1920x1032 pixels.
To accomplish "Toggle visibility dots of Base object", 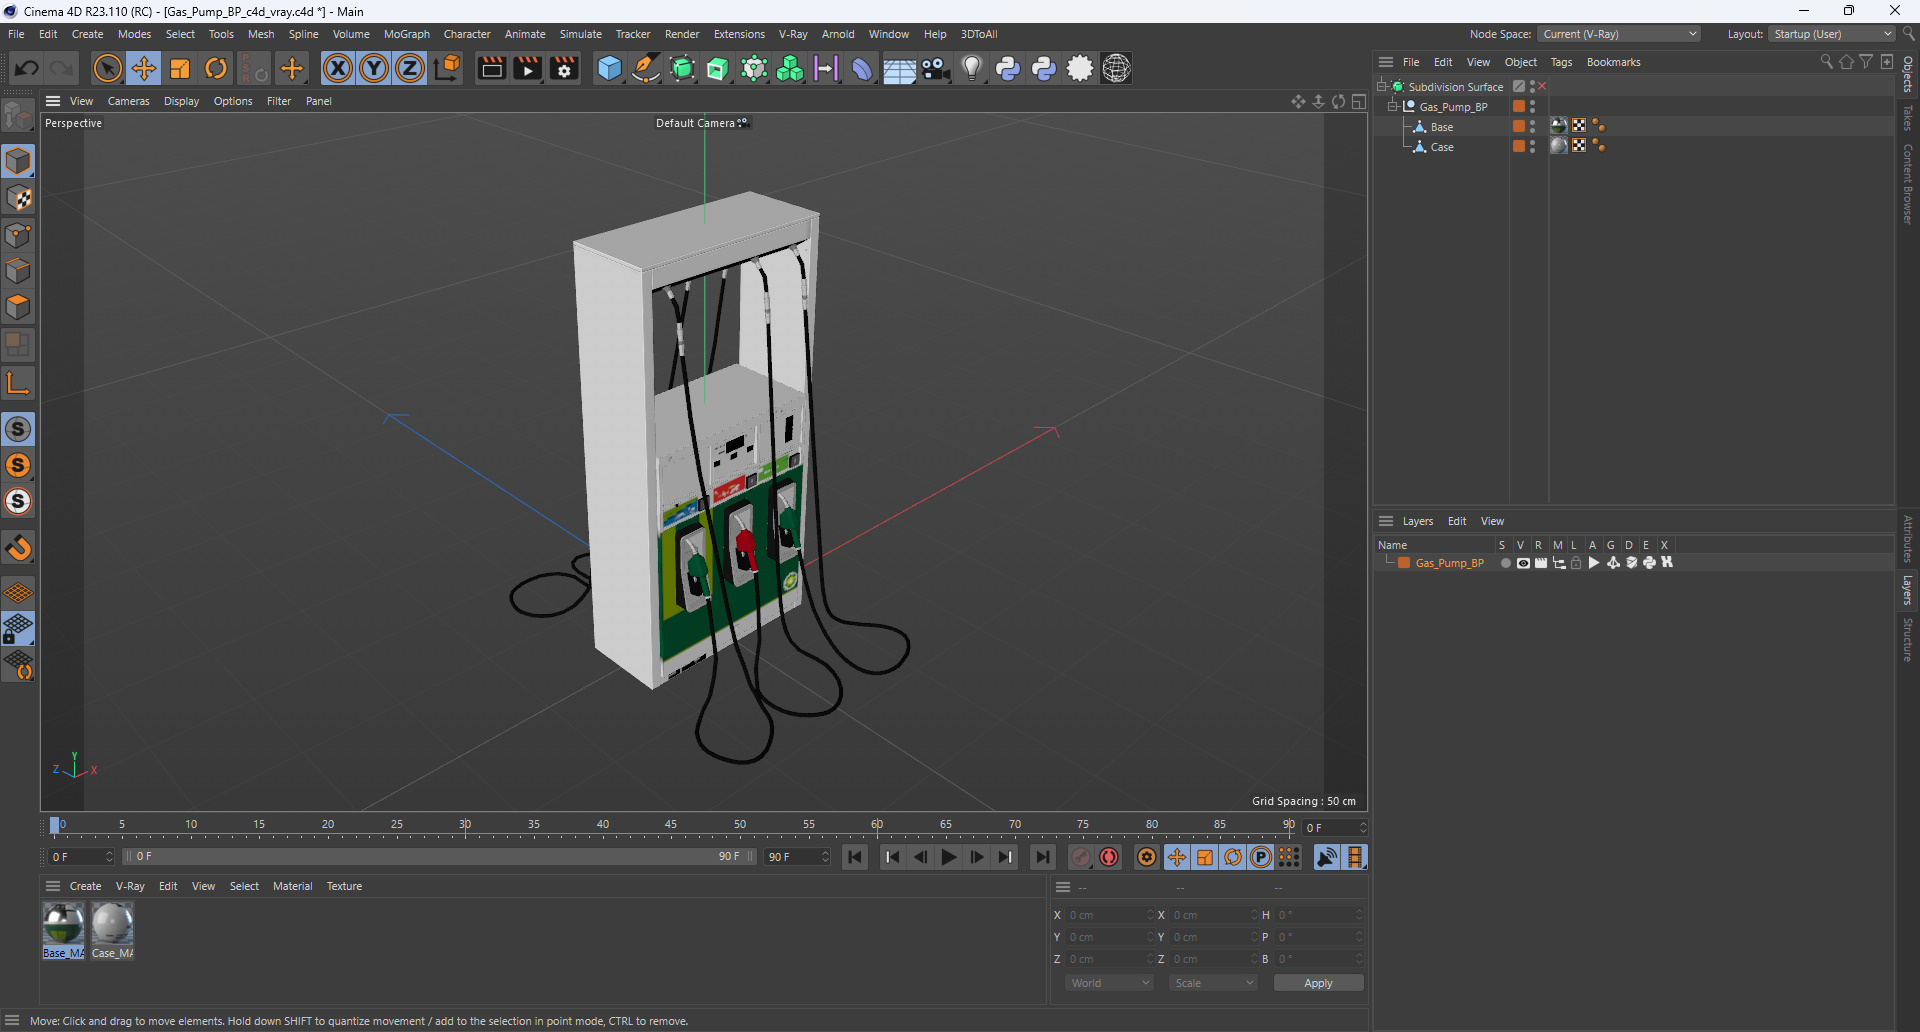I will coord(1532,127).
